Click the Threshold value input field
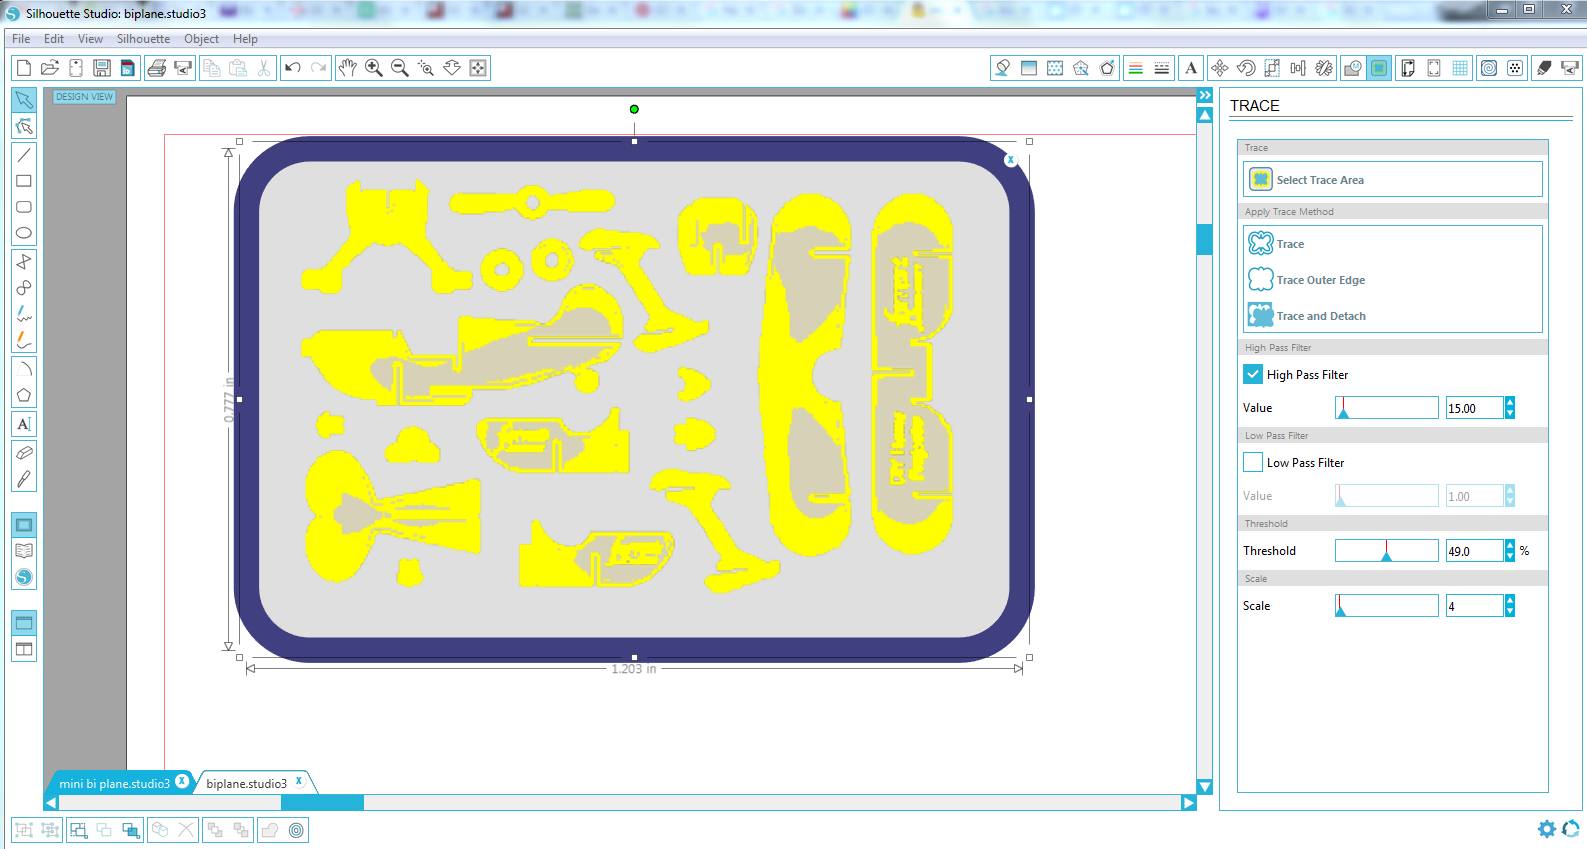Screen dimensions: 1587x849 [x=1474, y=551]
